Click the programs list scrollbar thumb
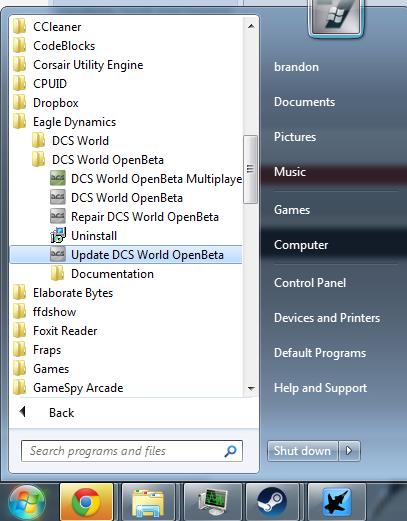Screen dimensions: 407x521 click(250, 169)
